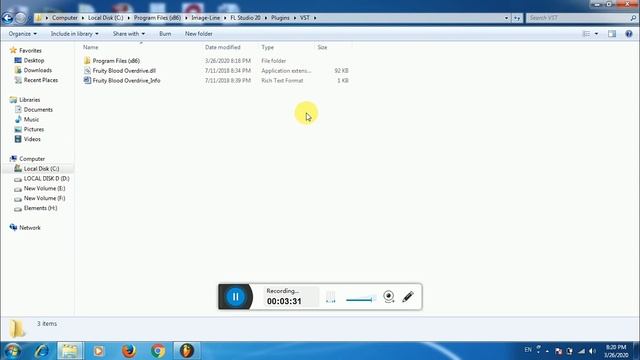Screen dimensions: 640x360
Task: Open the view options dropdown arrow
Action: (596, 34)
